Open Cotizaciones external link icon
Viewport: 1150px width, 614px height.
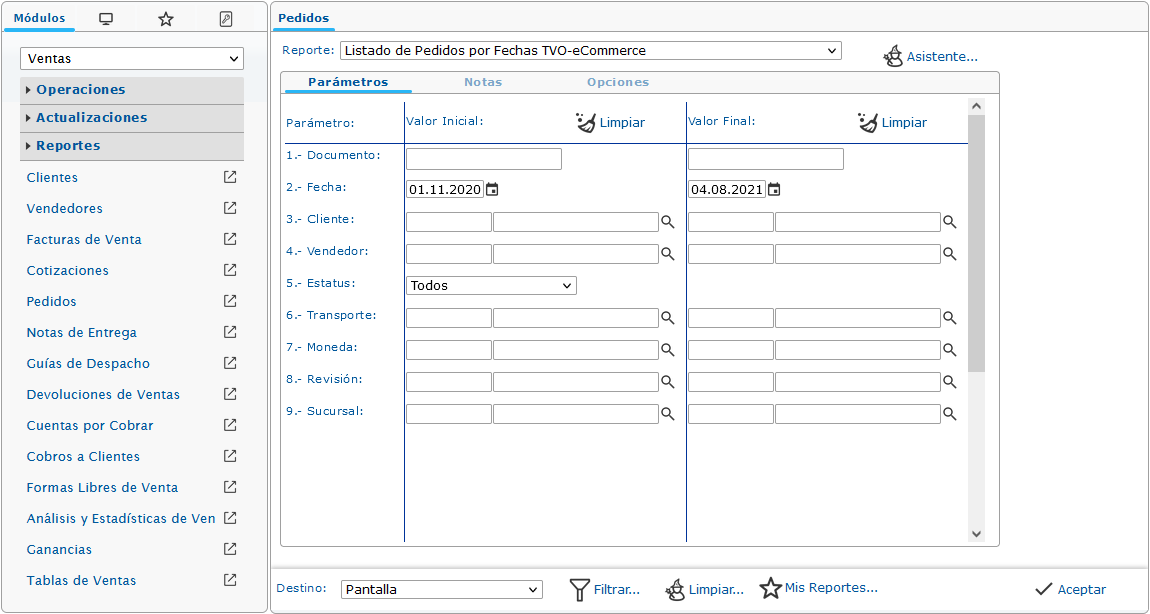tap(230, 270)
